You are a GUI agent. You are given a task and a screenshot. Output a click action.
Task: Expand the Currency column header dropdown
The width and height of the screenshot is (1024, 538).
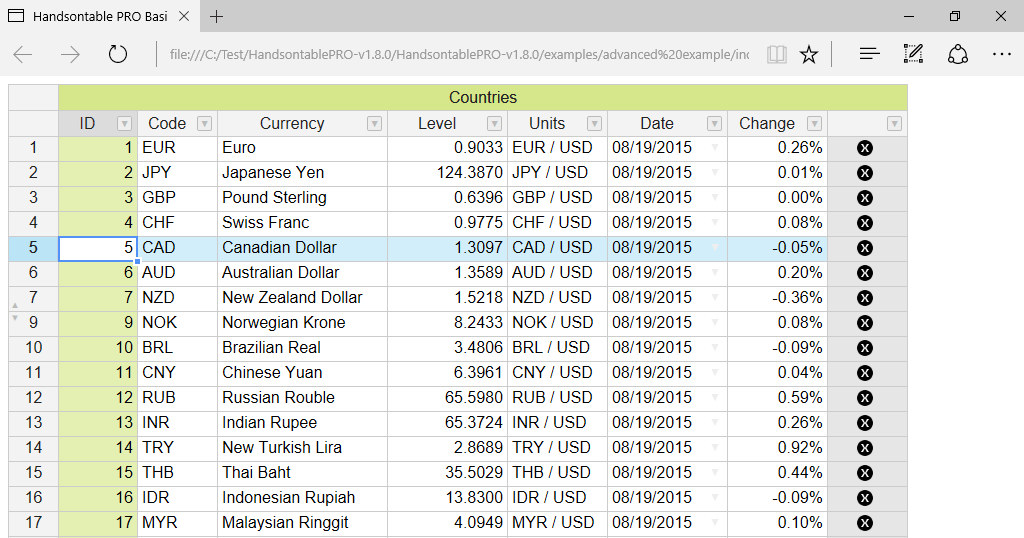point(374,124)
